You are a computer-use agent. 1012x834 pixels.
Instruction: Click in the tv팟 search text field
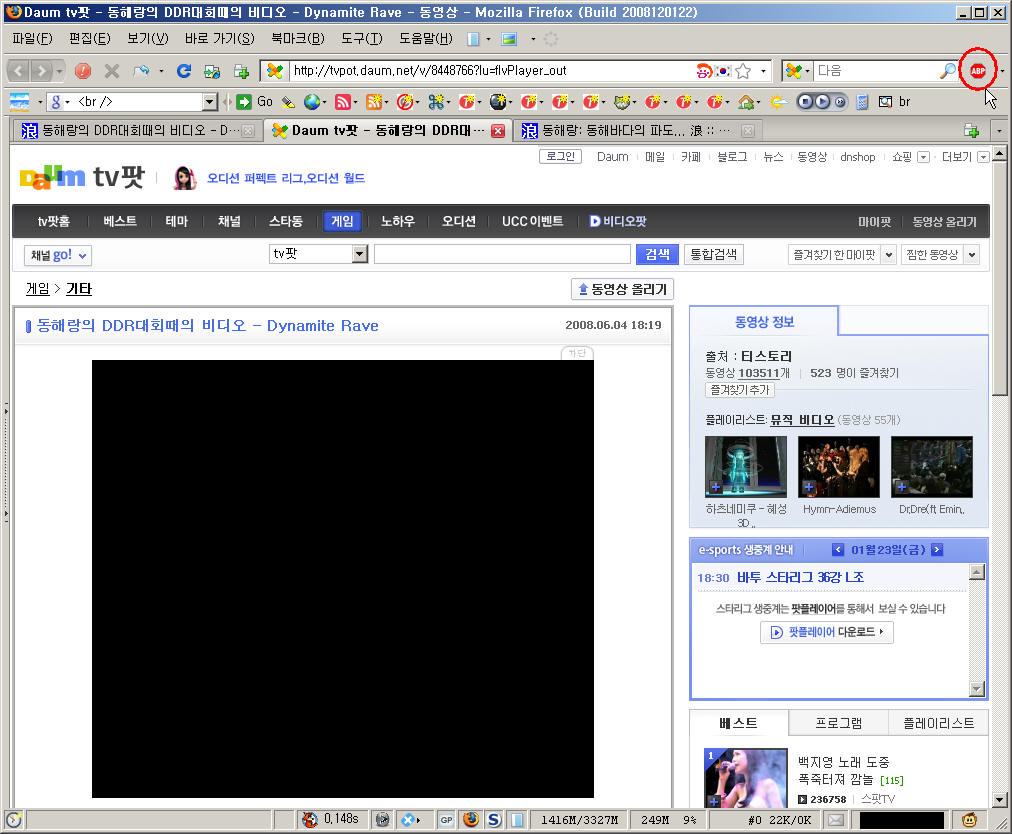pos(502,254)
